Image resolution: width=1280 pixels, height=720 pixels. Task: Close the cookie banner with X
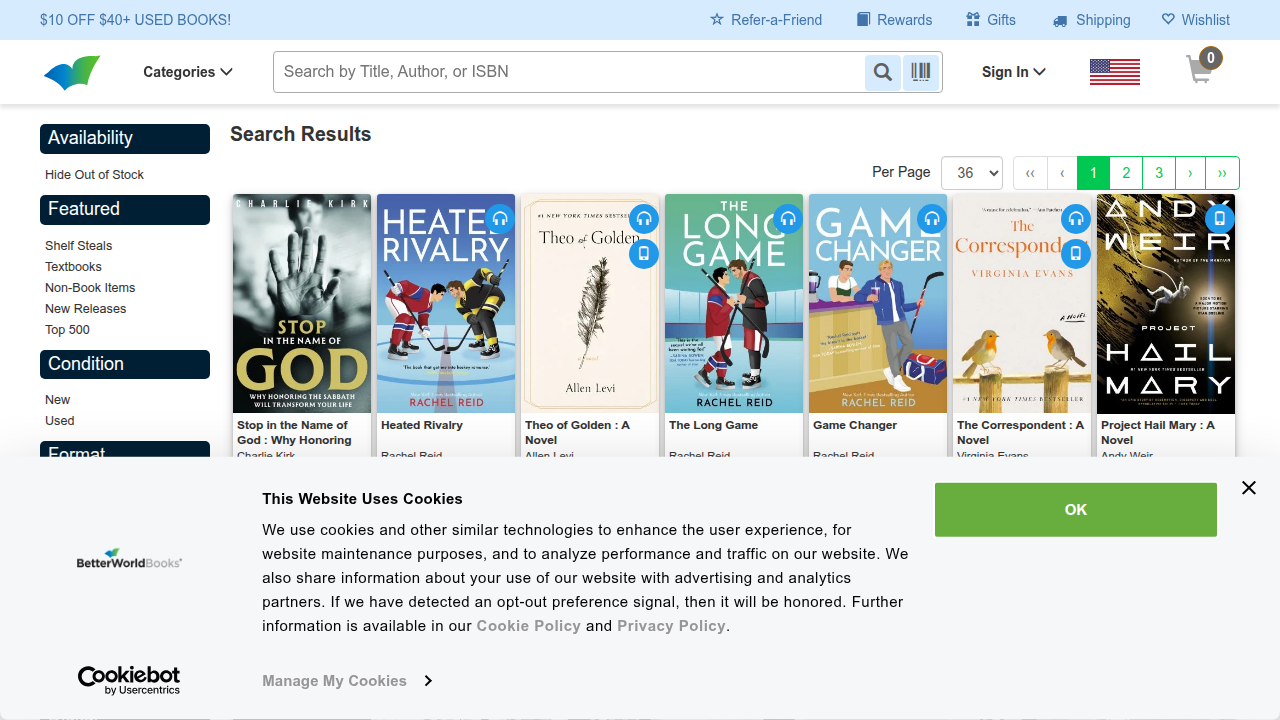[1248, 488]
